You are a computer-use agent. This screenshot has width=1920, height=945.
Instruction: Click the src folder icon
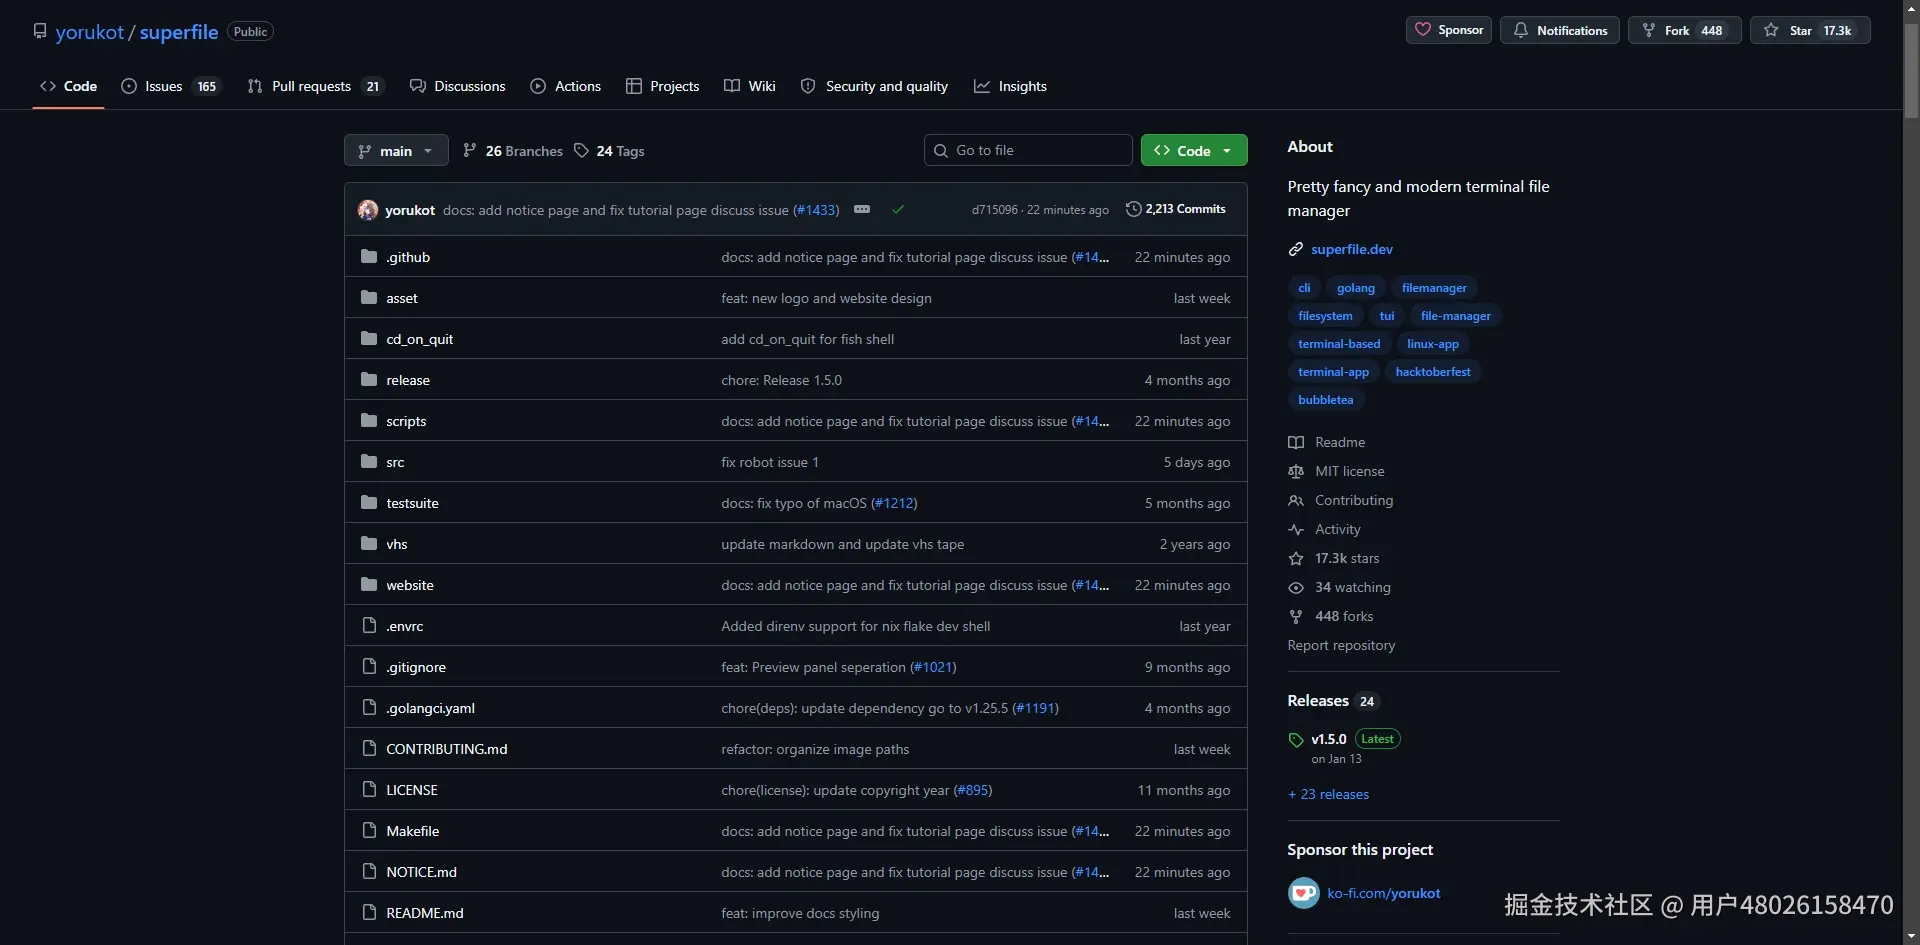click(369, 462)
